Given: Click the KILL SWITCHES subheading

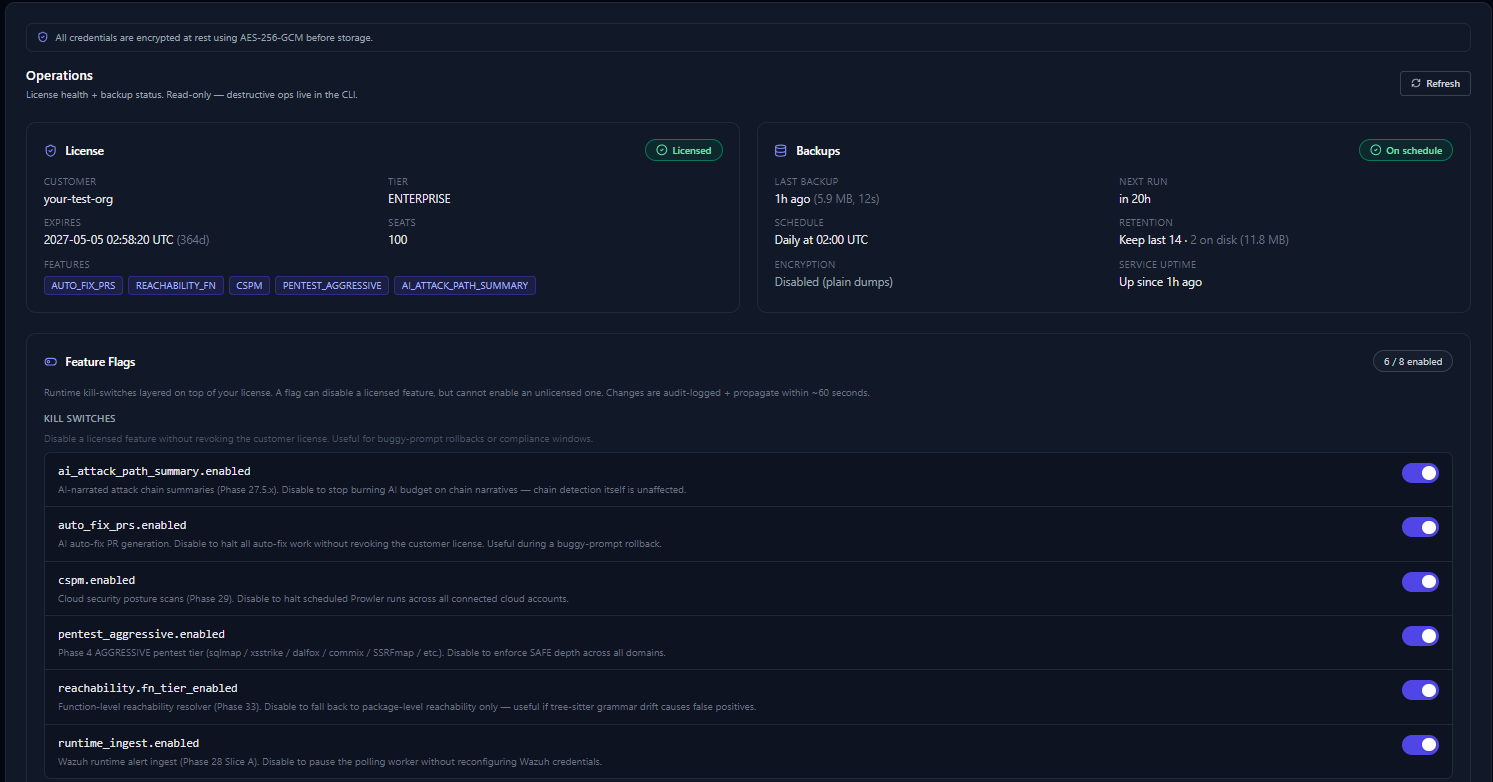Looking at the screenshot, I should pos(79,418).
